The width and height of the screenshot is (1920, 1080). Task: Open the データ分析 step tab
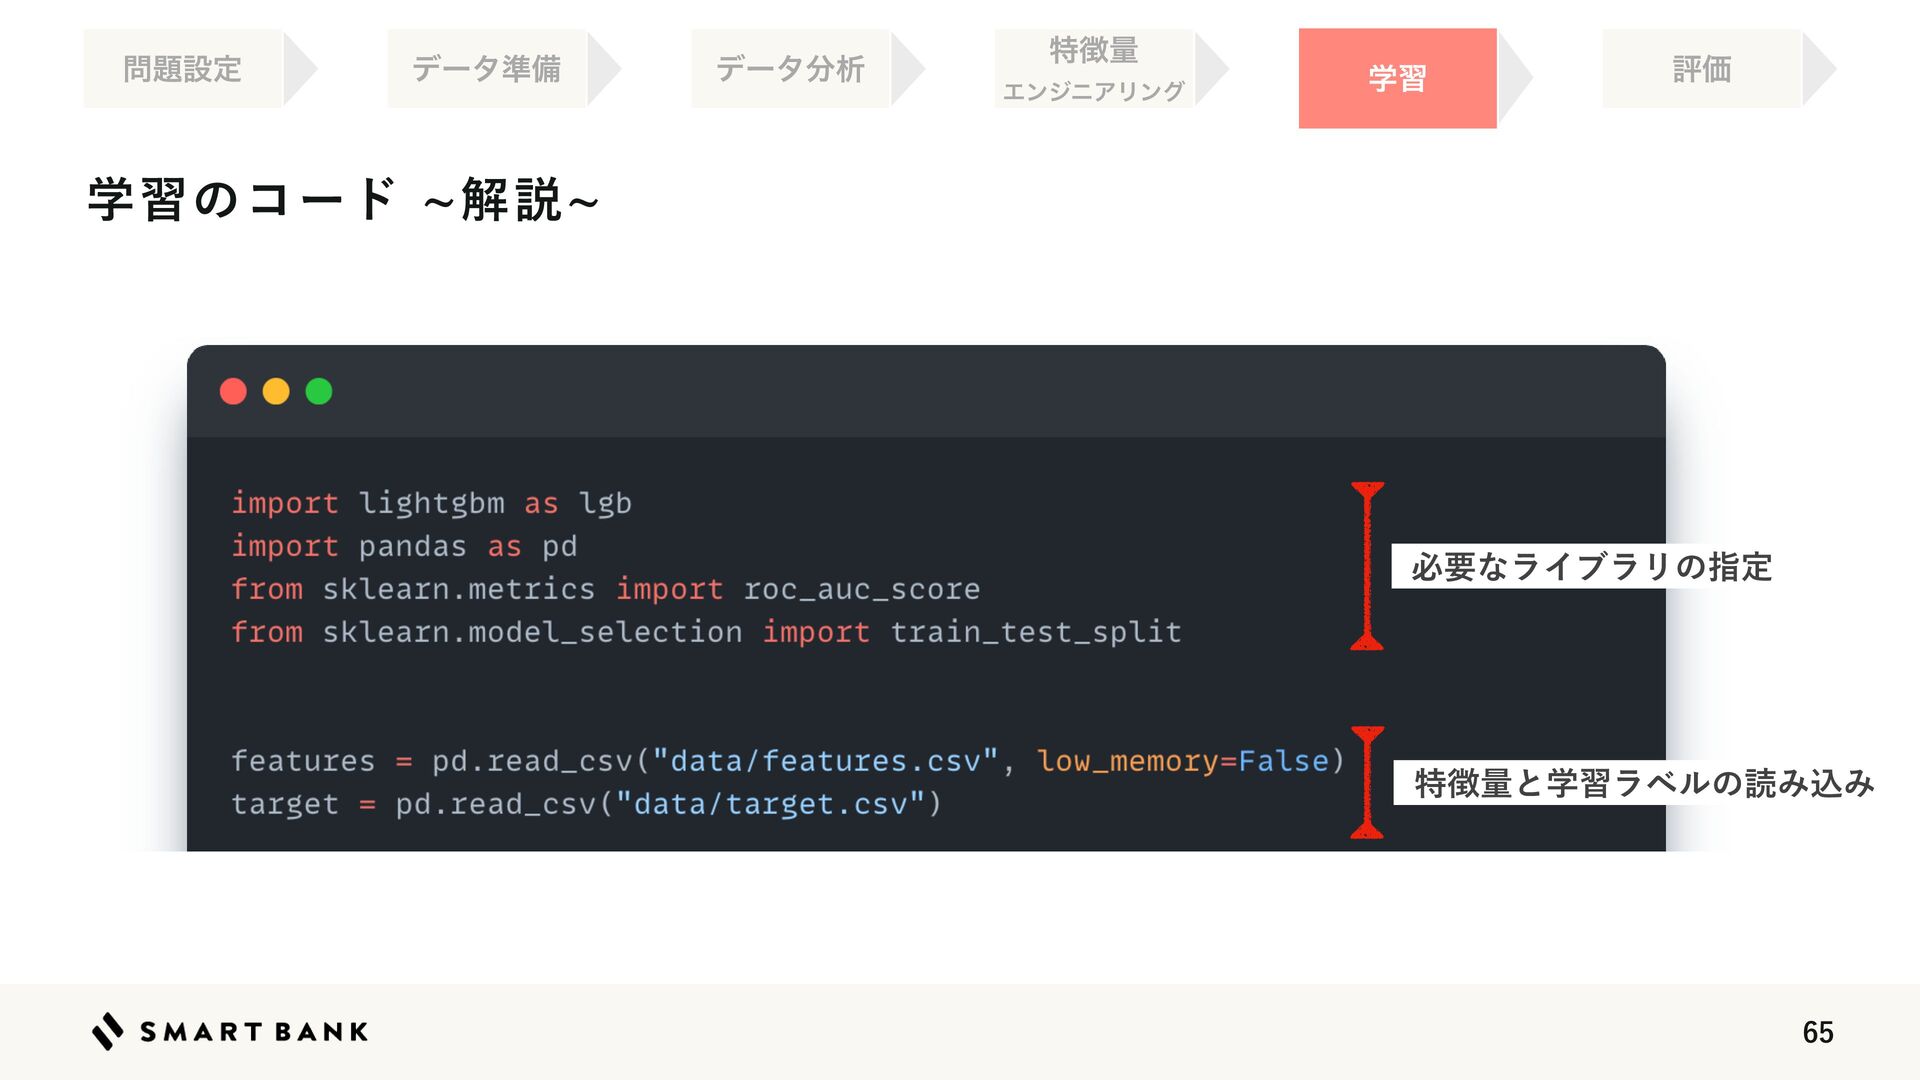click(790, 69)
